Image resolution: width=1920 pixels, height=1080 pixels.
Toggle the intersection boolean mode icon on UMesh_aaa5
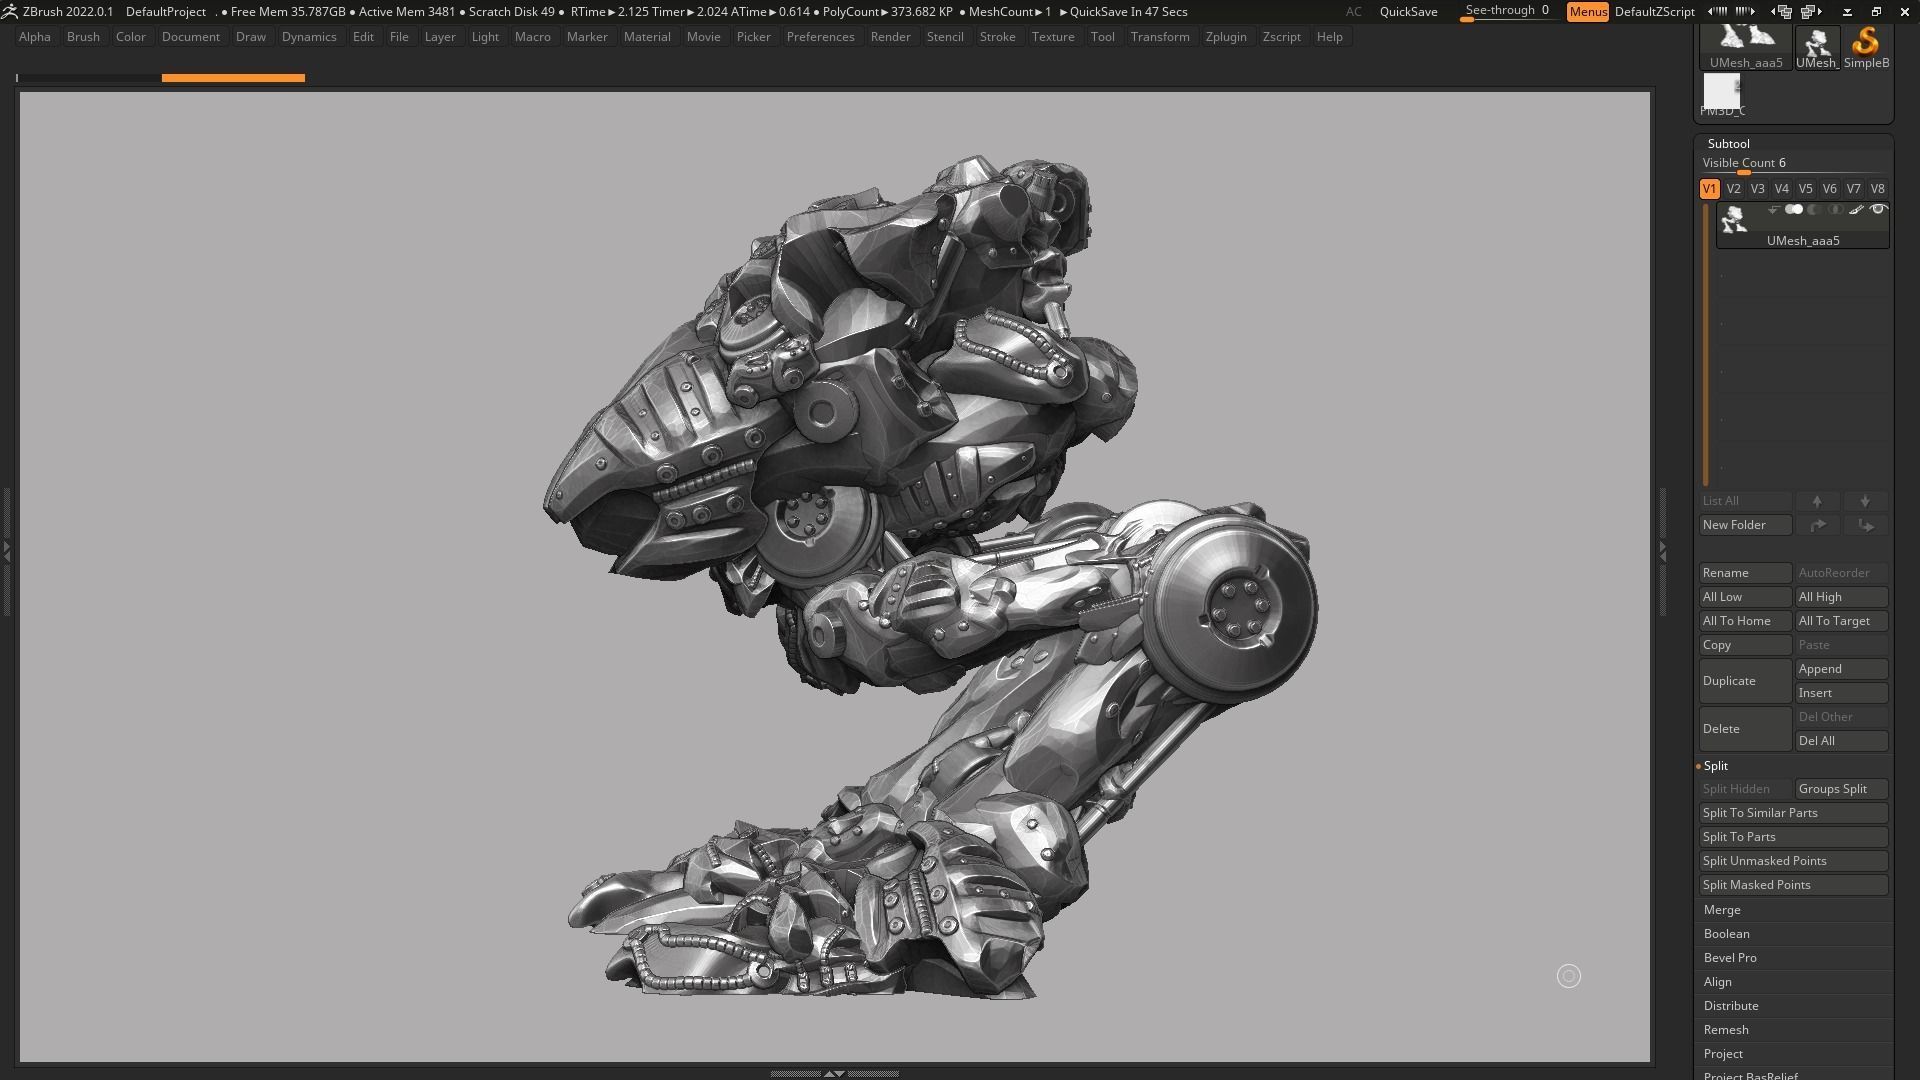1835,210
